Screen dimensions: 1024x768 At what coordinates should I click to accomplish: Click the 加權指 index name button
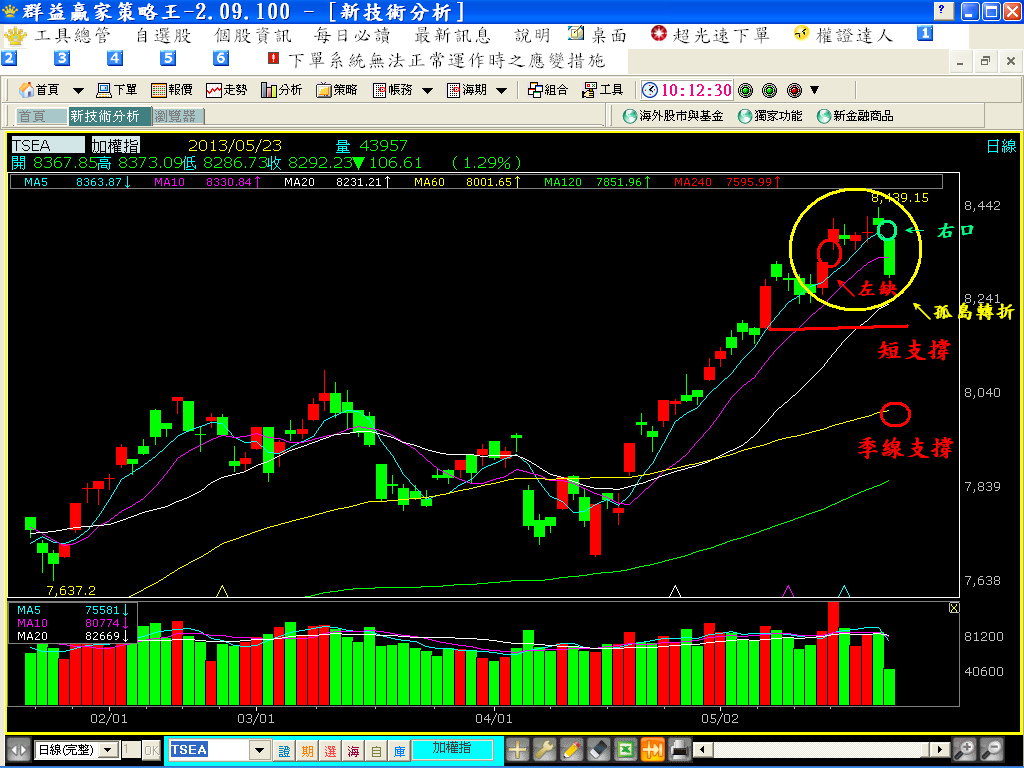[x=453, y=749]
